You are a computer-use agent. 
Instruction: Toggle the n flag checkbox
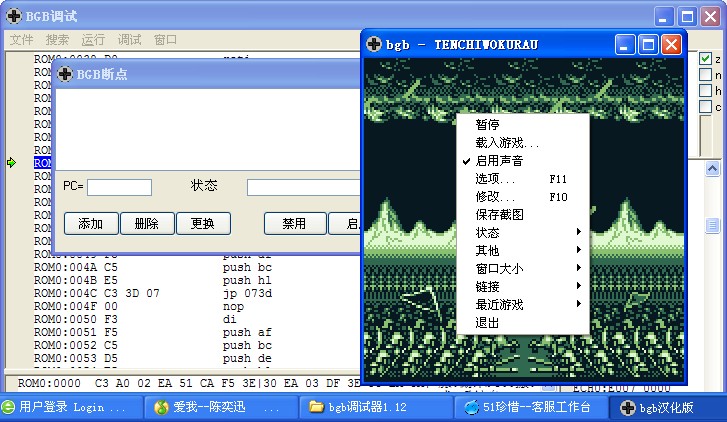(x=705, y=75)
